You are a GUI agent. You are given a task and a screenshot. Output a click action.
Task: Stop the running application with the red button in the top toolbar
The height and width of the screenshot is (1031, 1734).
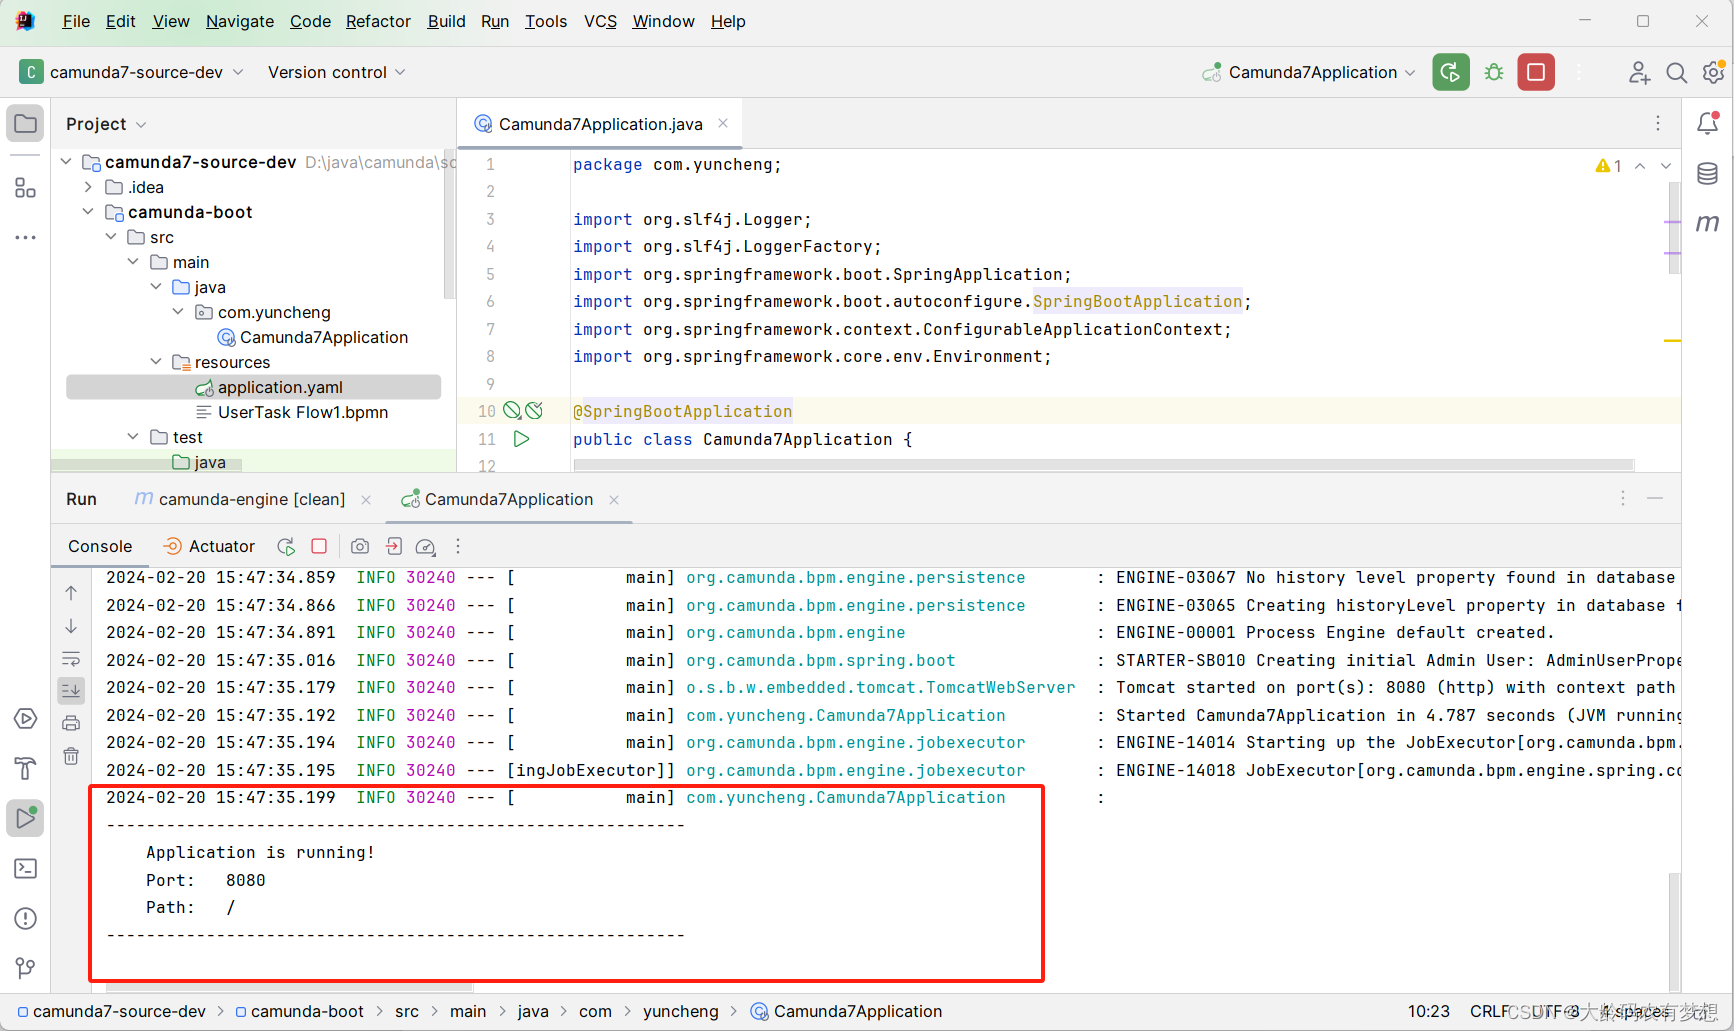[x=1536, y=72]
